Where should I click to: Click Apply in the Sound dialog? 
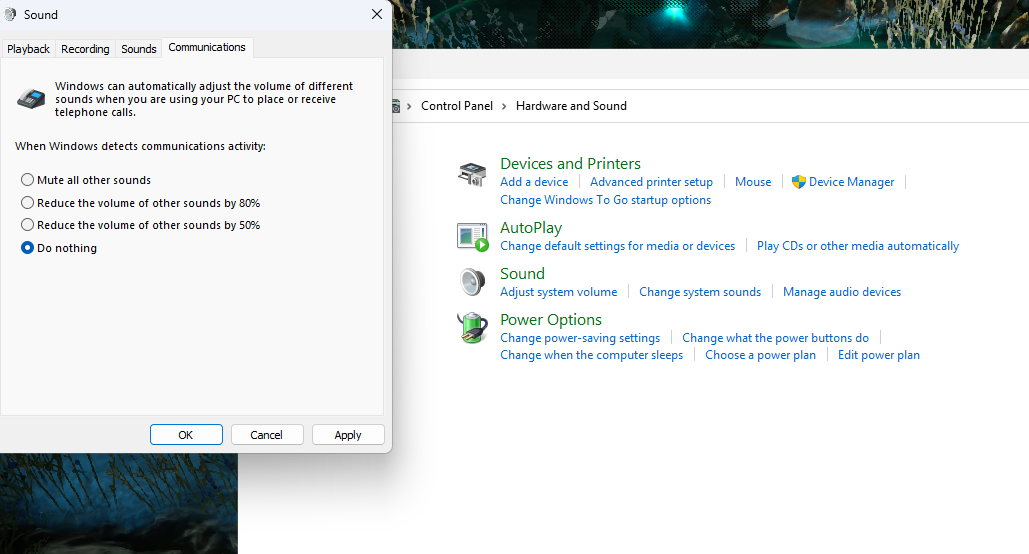[x=348, y=435]
